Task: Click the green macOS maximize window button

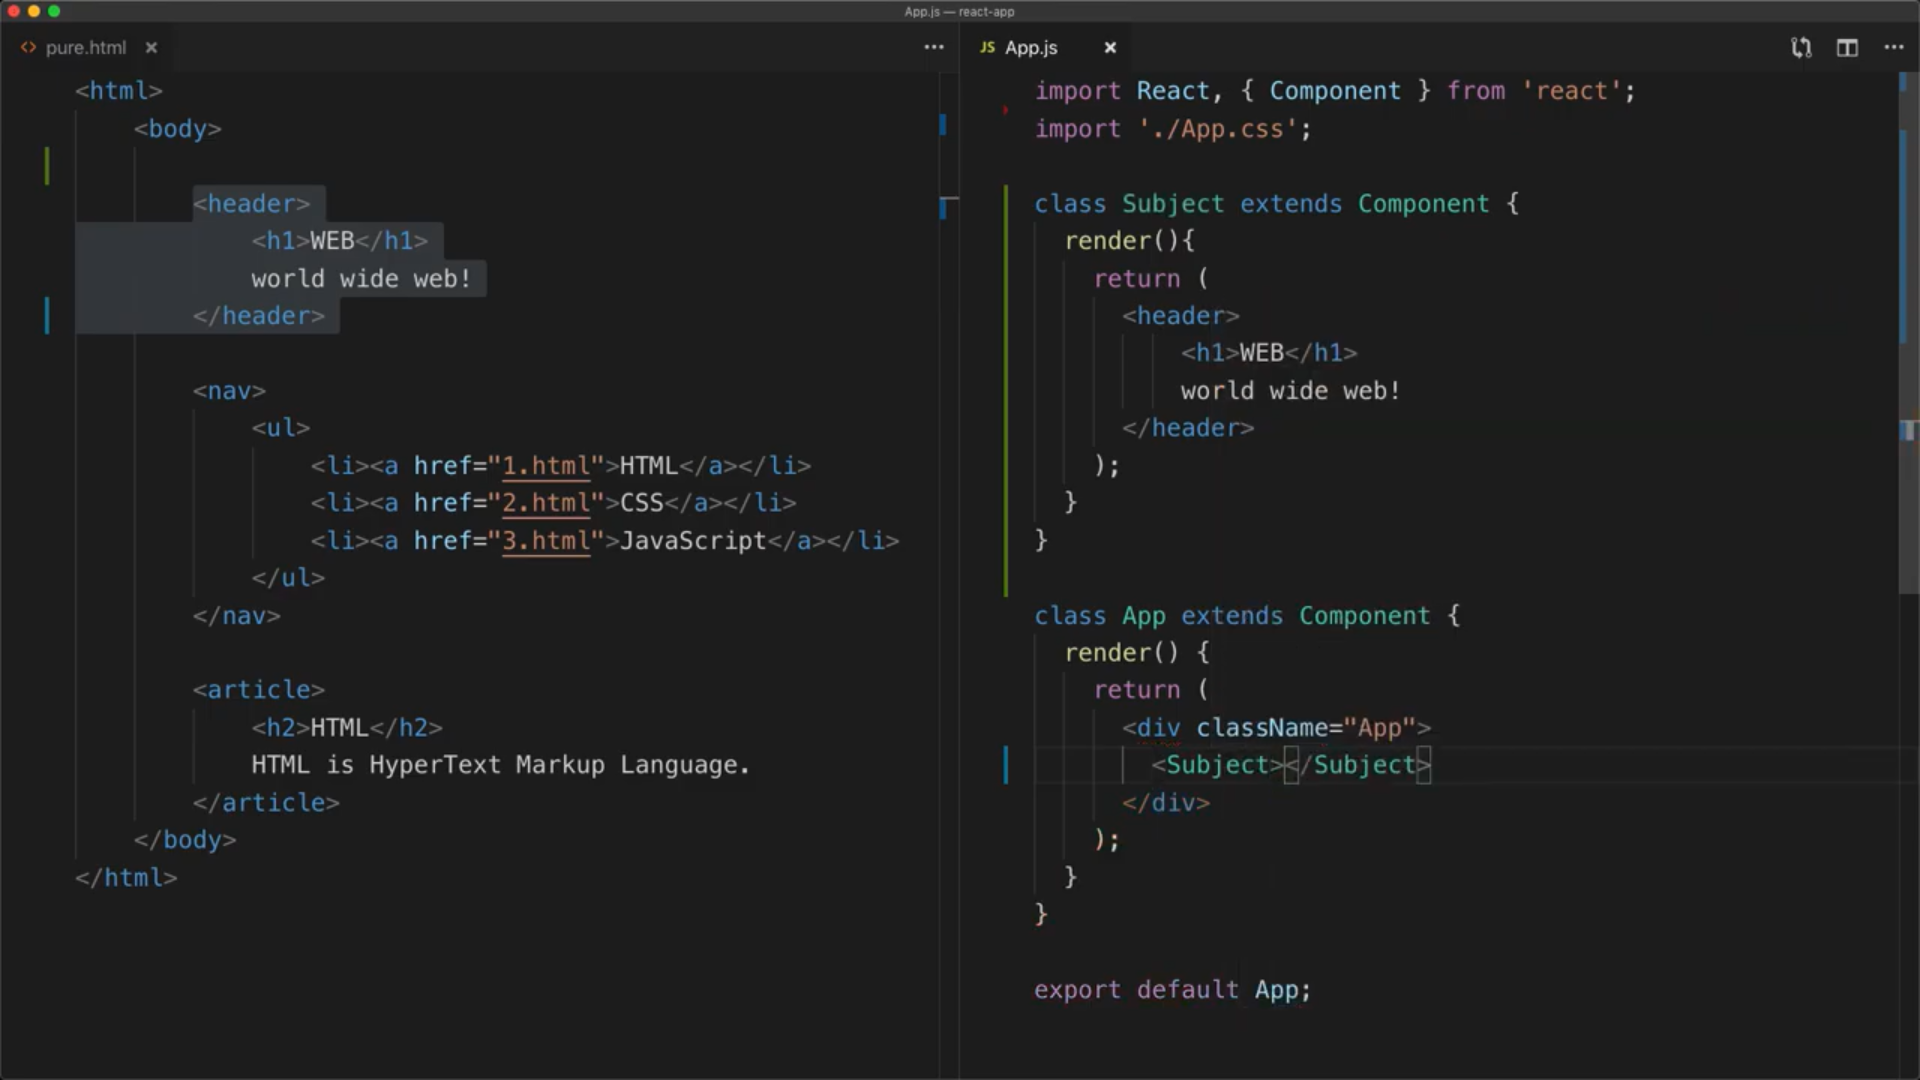Action: click(x=54, y=11)
